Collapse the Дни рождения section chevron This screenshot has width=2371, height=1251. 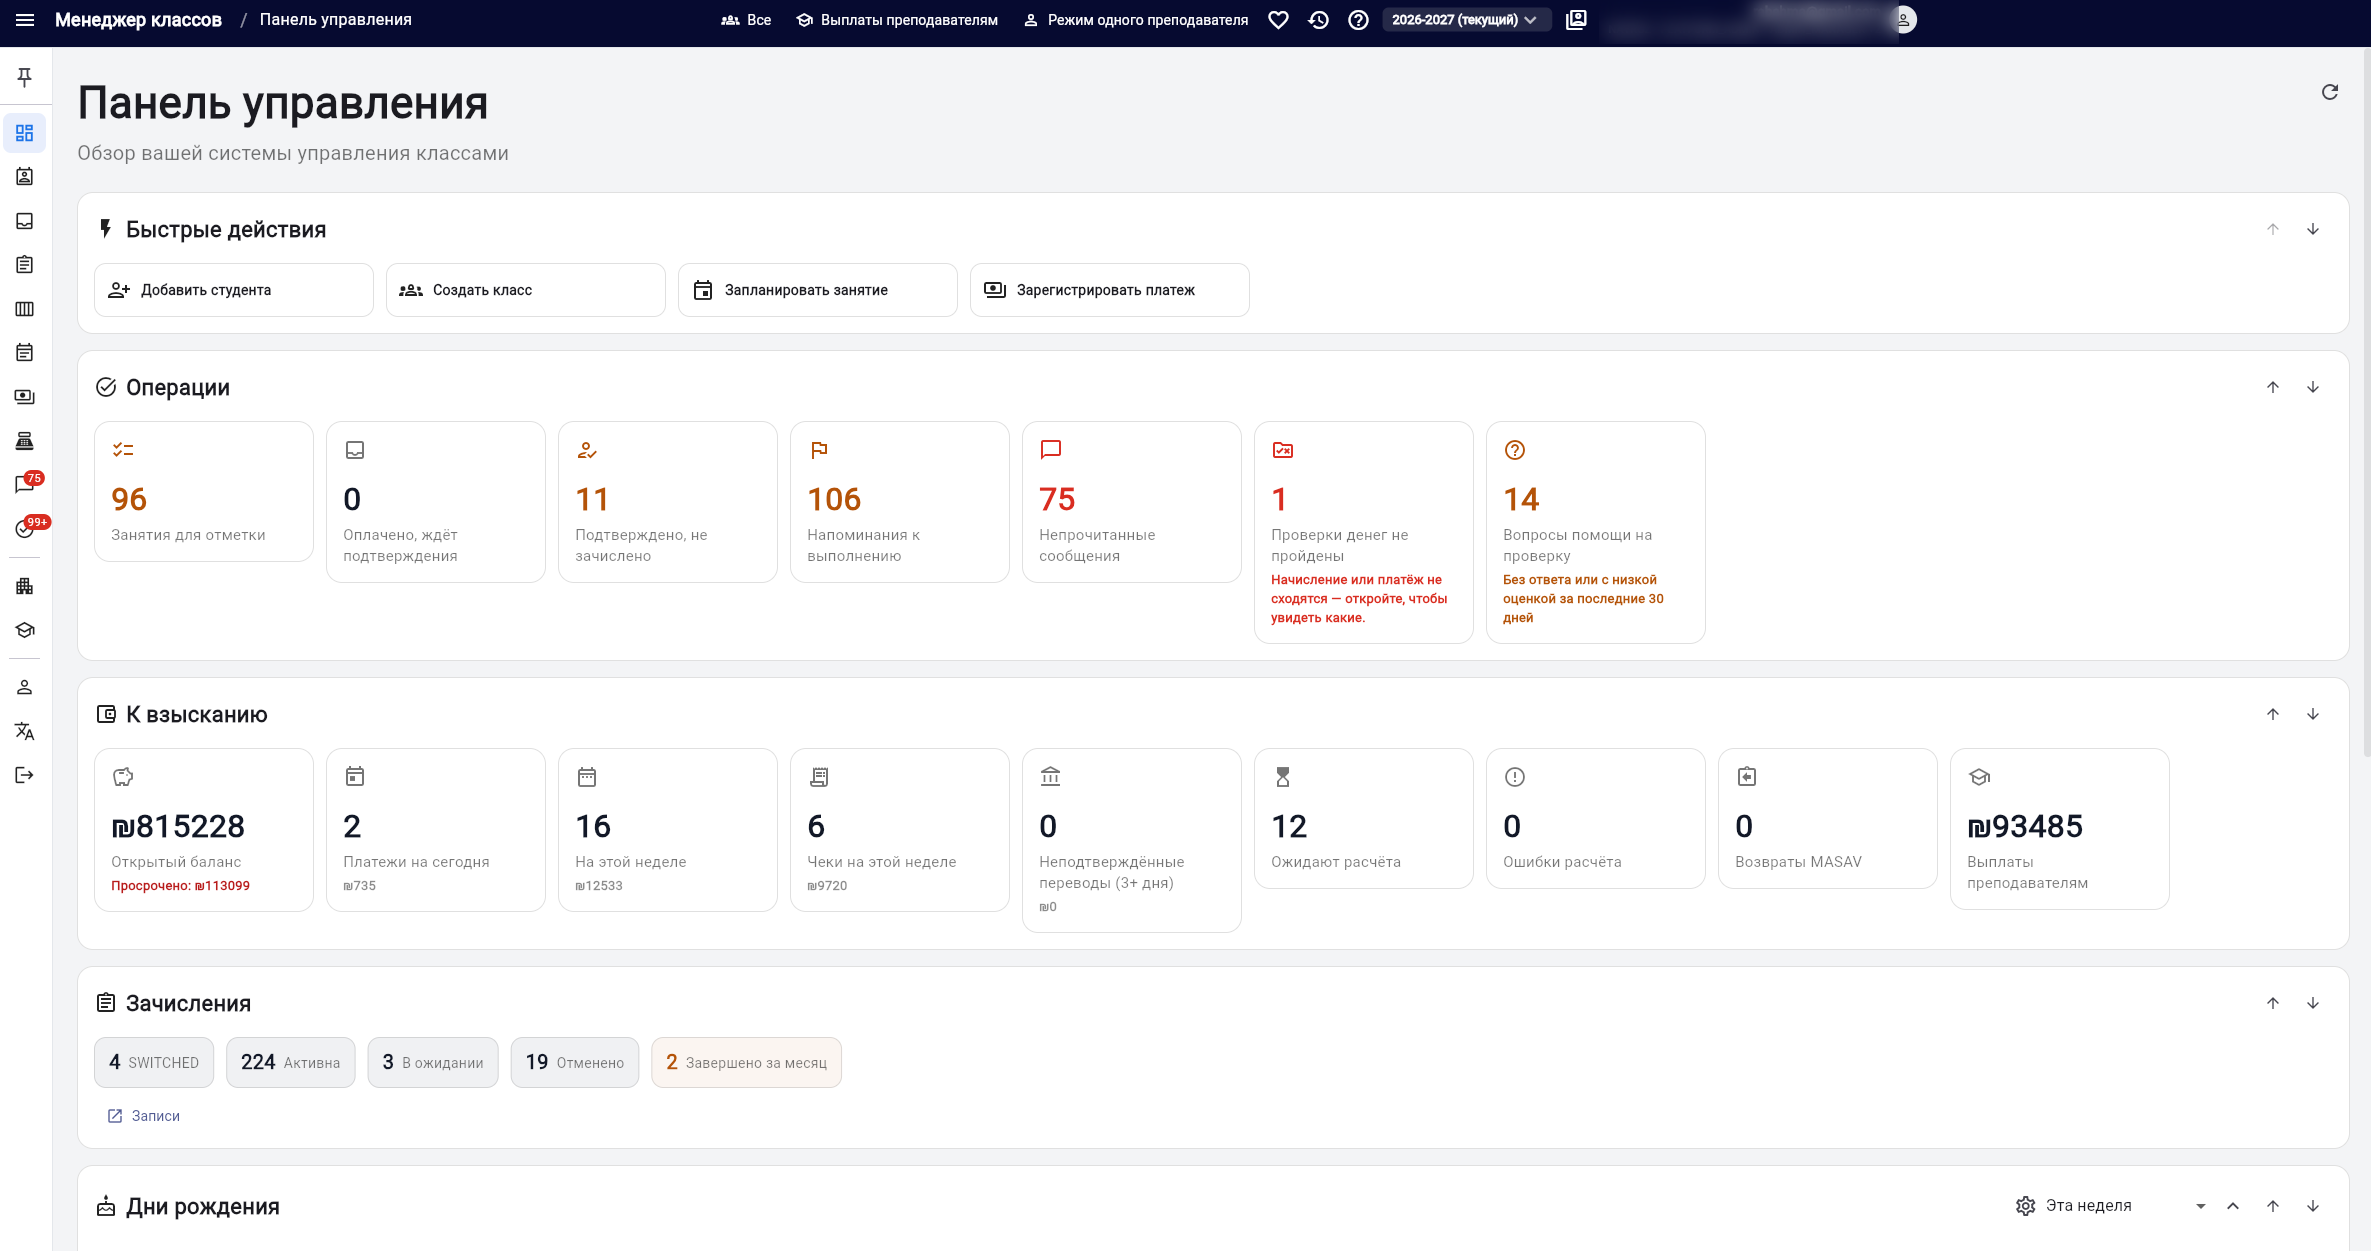[x=2233, y=1206]
